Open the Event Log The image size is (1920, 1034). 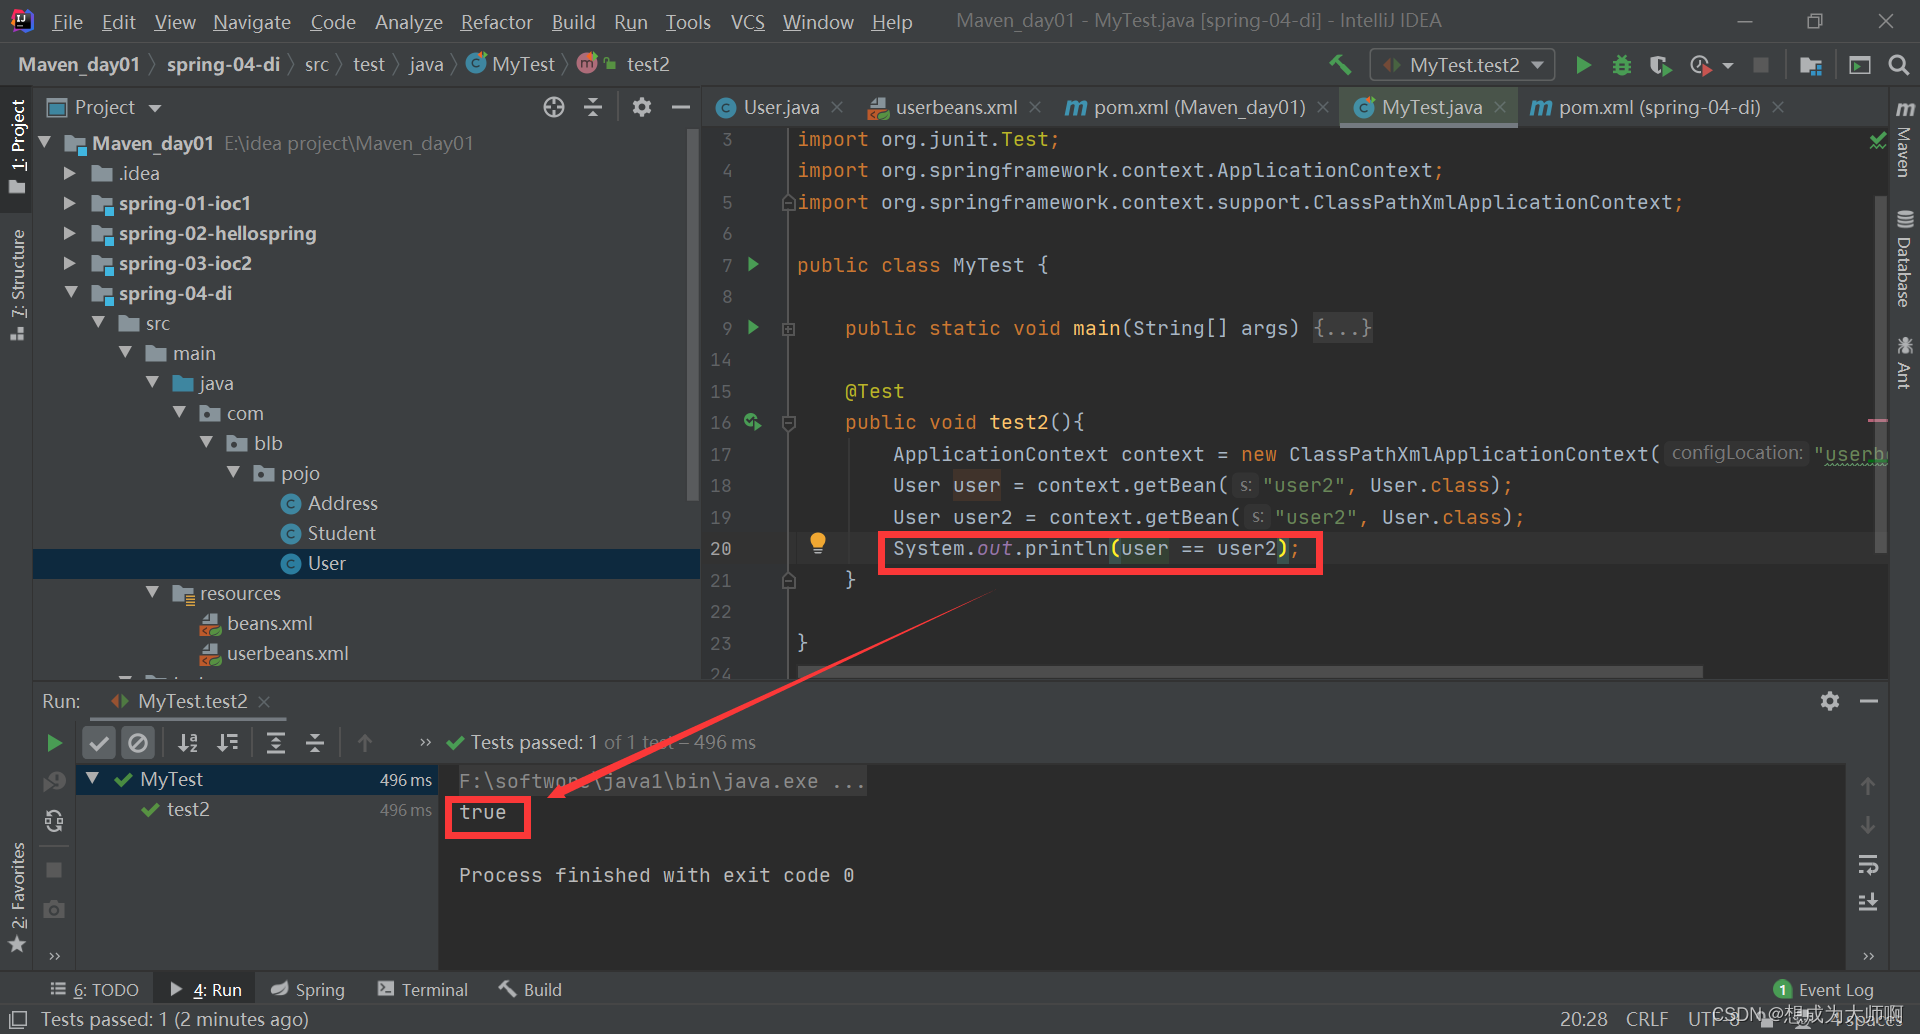(1824, 989)
